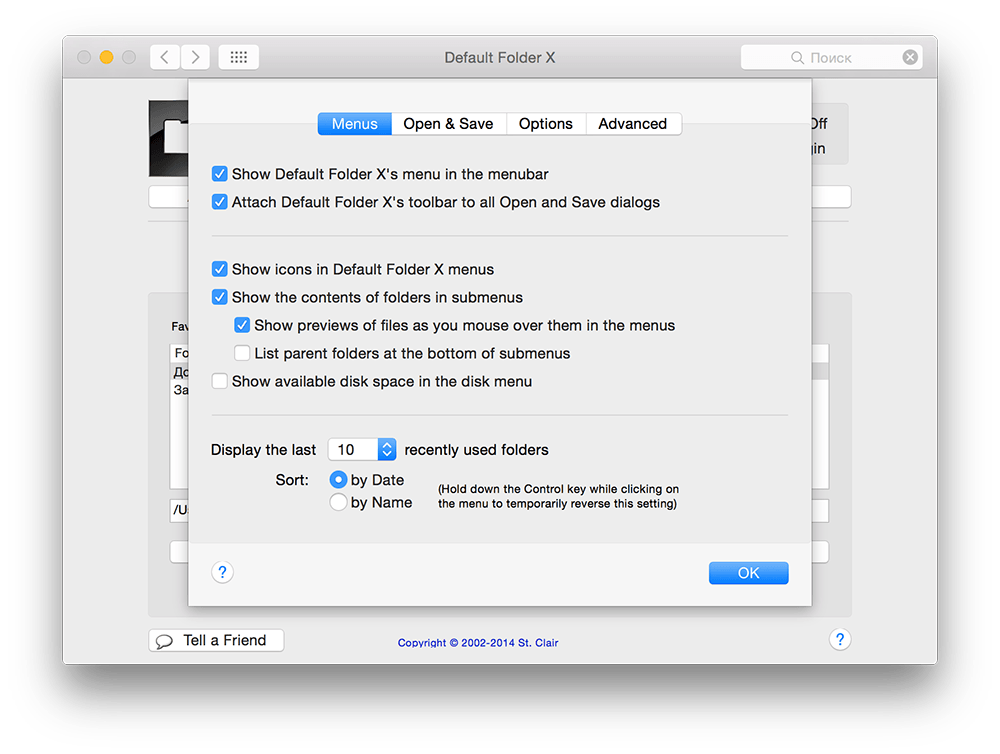
Task: Minimize window with the yellow button
Action: pyautogui.click(x=107, y=57)
